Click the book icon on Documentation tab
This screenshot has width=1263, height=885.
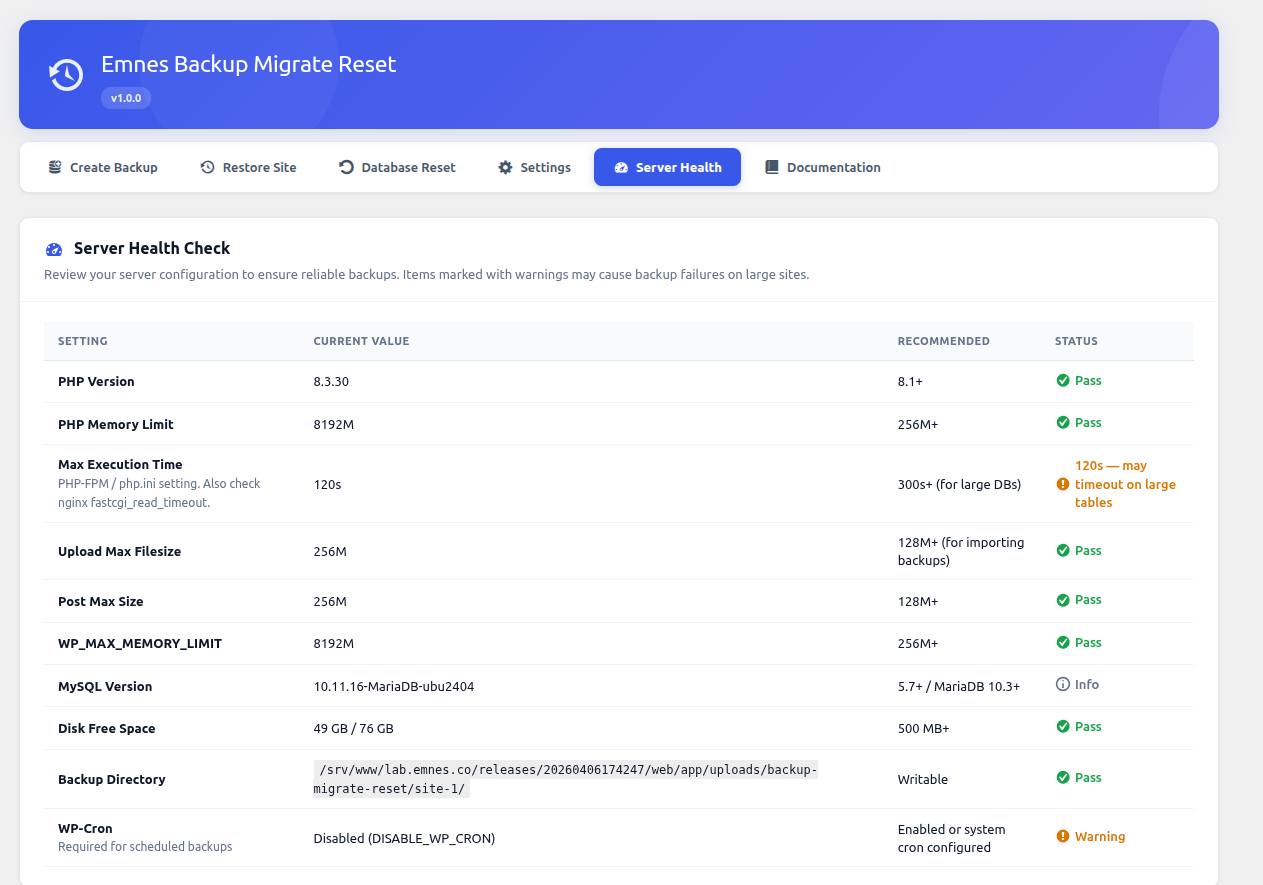coord(771,167)
